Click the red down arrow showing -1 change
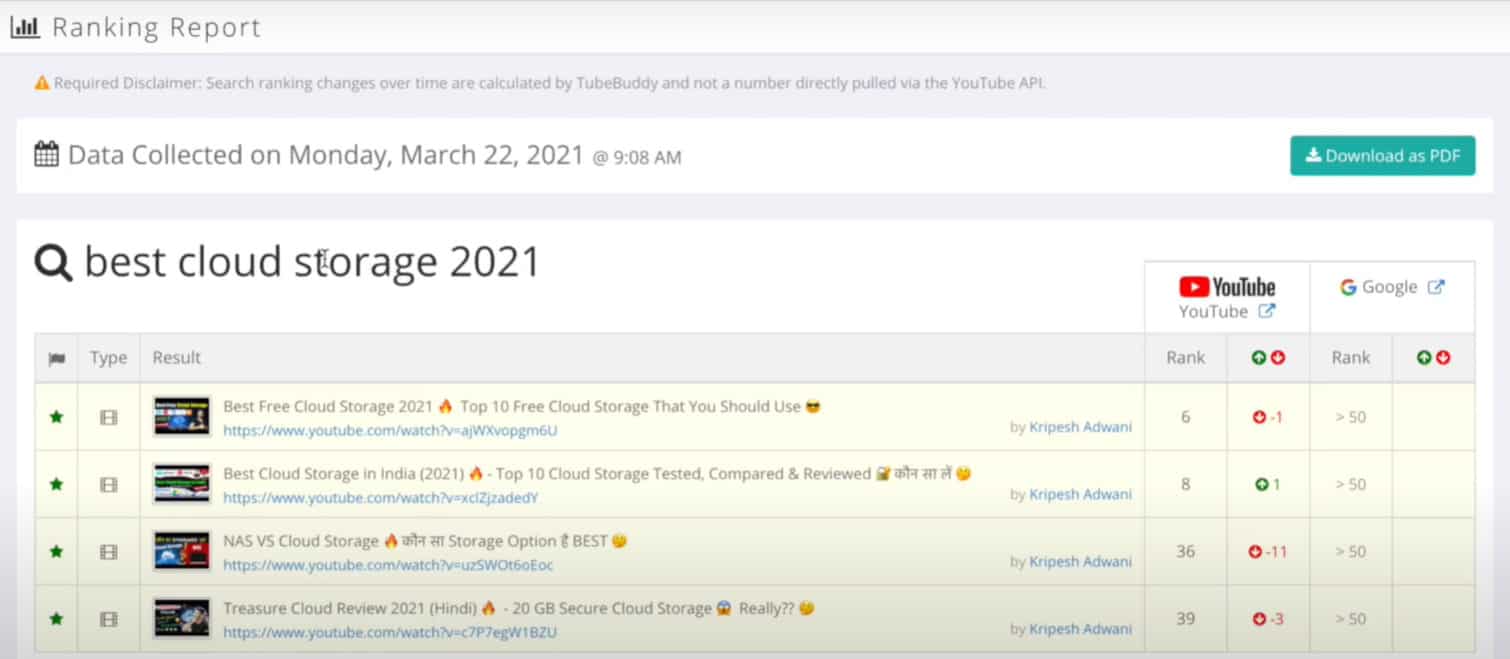Screen dimensions: 1510x659 tap(1259, 417)
